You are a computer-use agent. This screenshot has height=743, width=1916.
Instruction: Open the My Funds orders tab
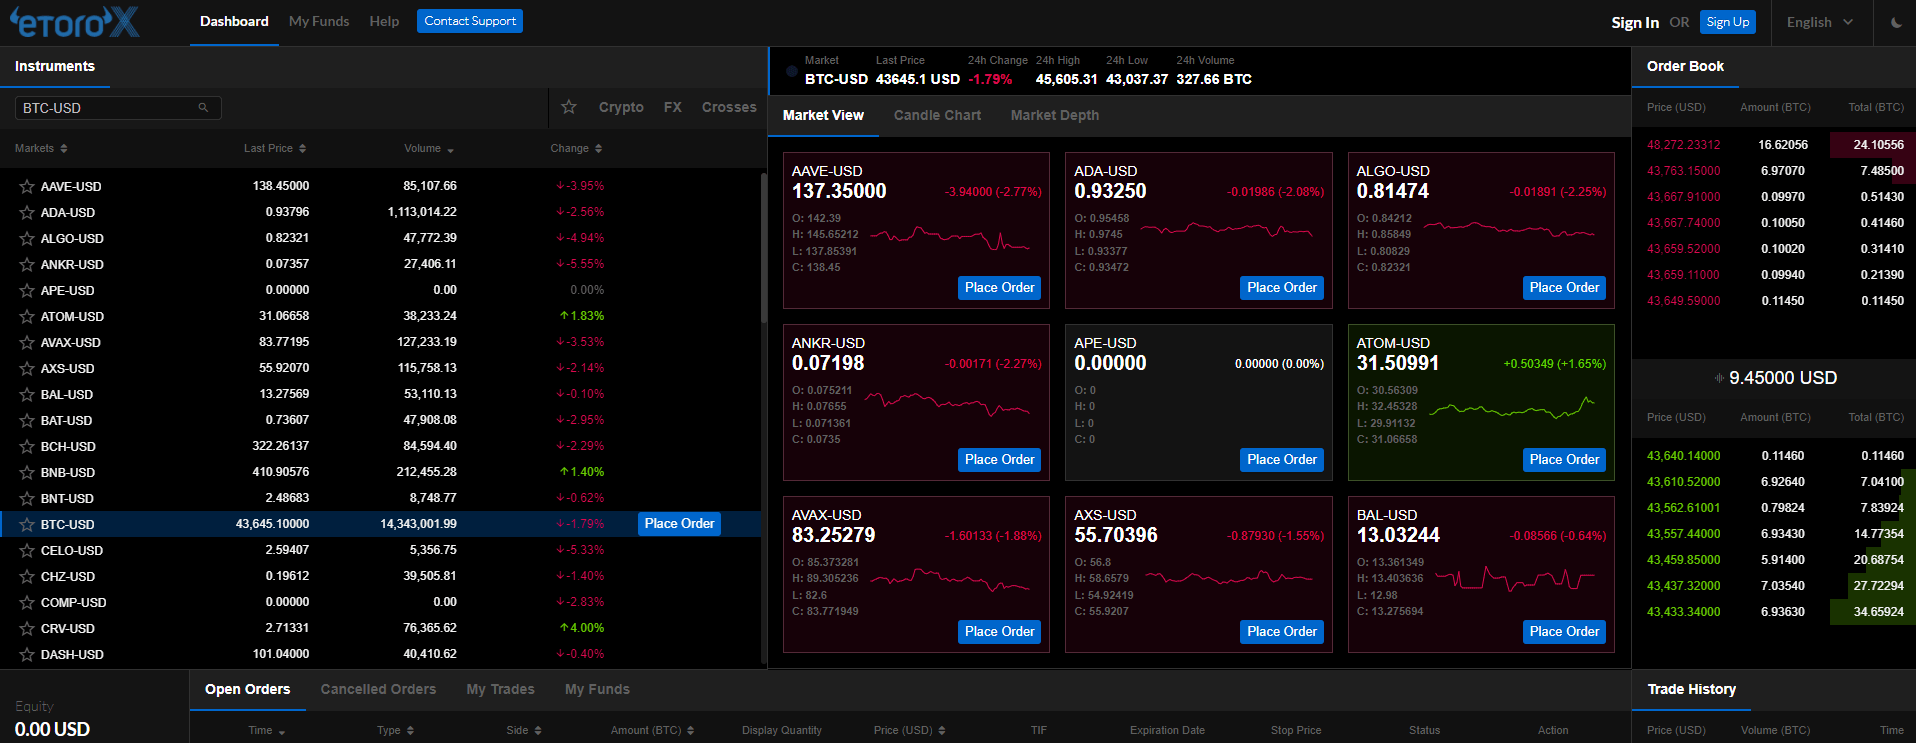[597, 689]
